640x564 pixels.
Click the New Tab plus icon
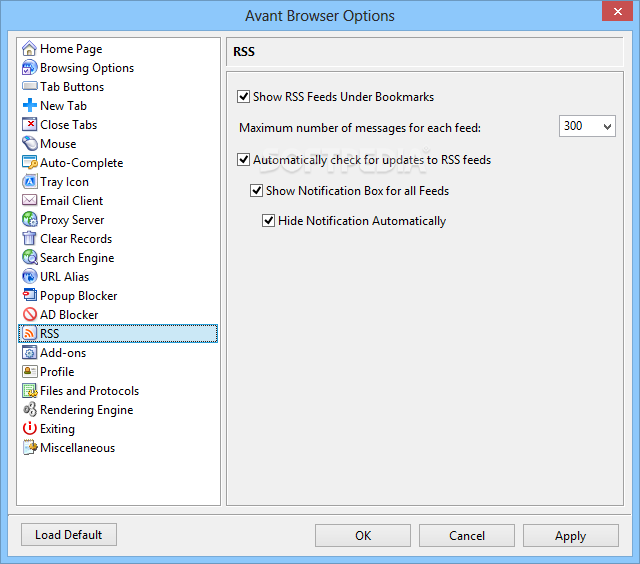tap(29, 106)
